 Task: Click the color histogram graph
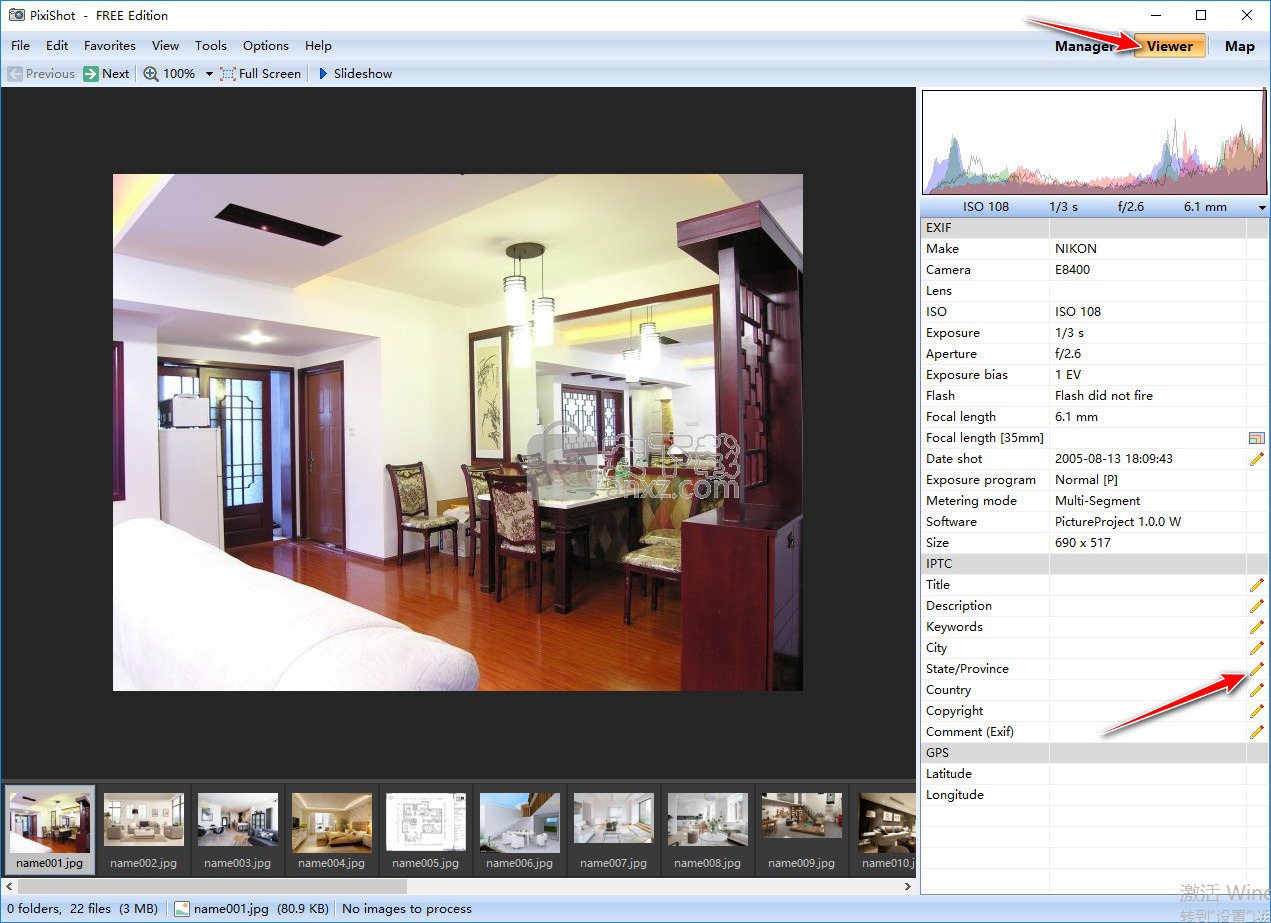coord(1094,143)
